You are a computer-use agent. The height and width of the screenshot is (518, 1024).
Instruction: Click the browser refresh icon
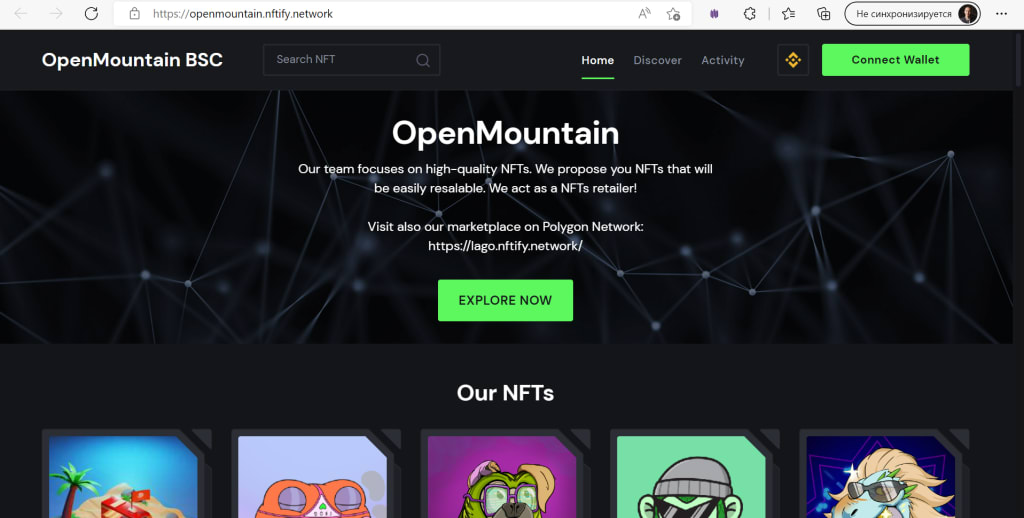coord(91,13)
